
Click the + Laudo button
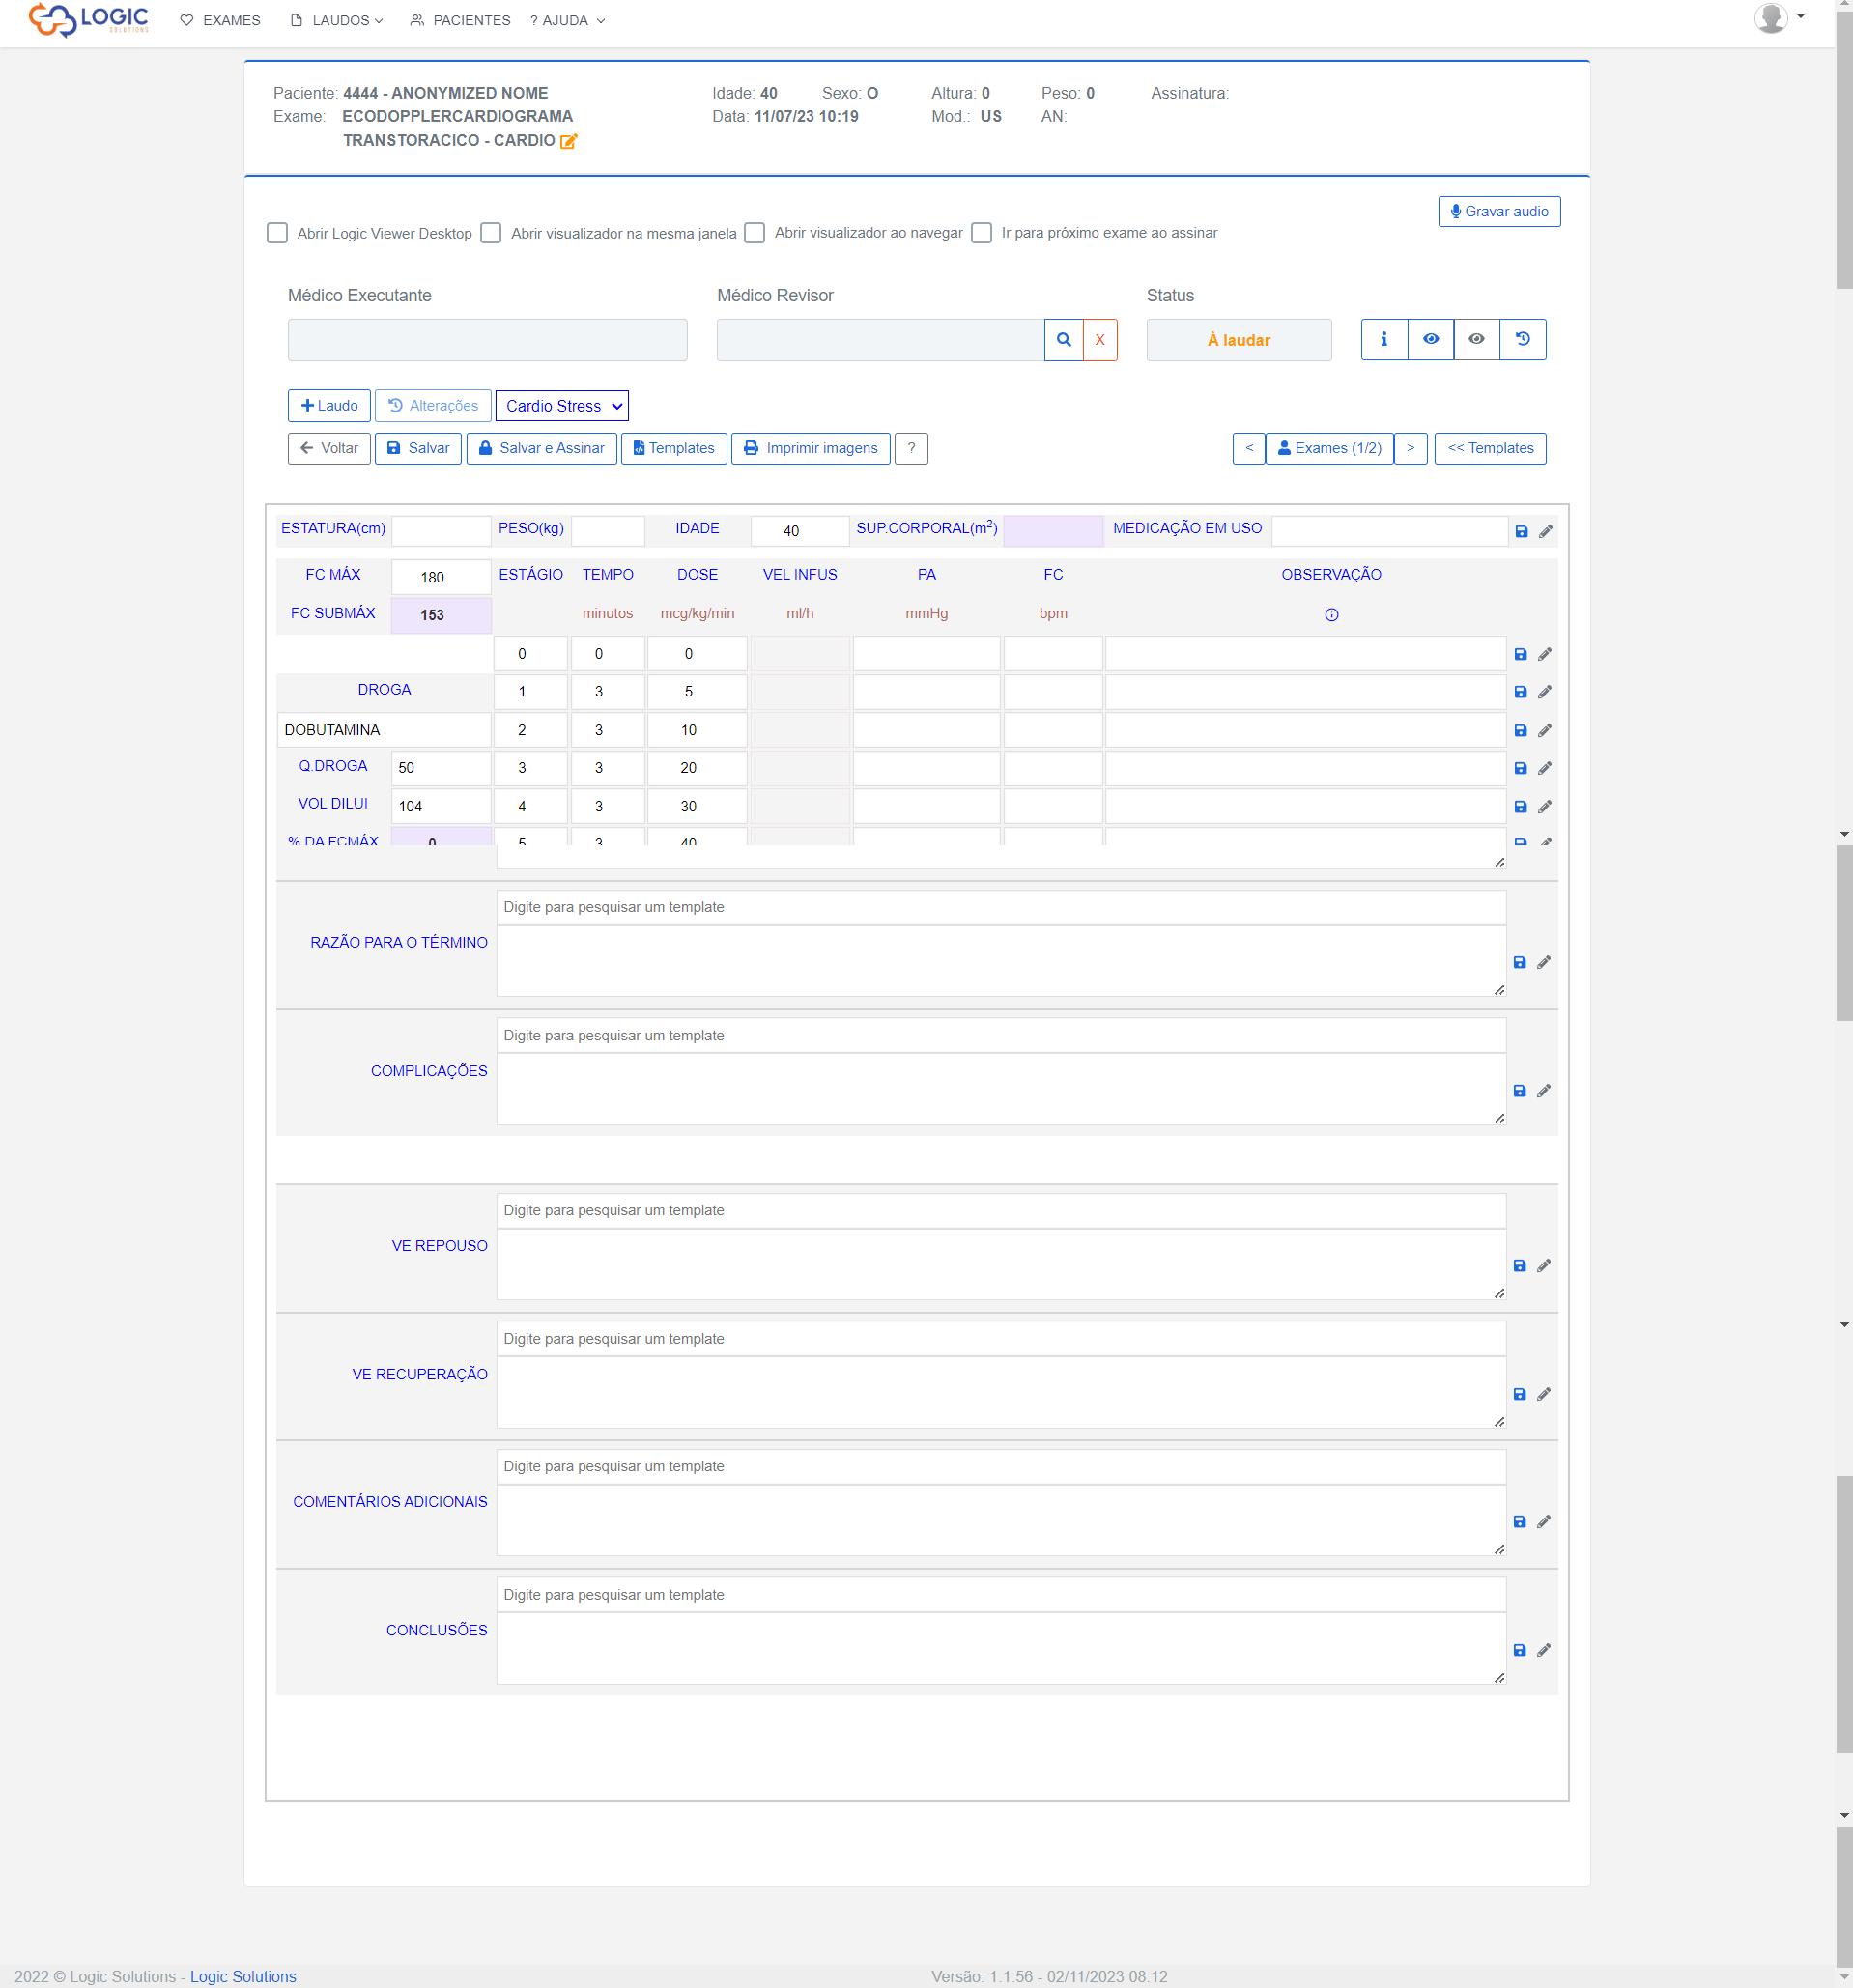(329, 406)
